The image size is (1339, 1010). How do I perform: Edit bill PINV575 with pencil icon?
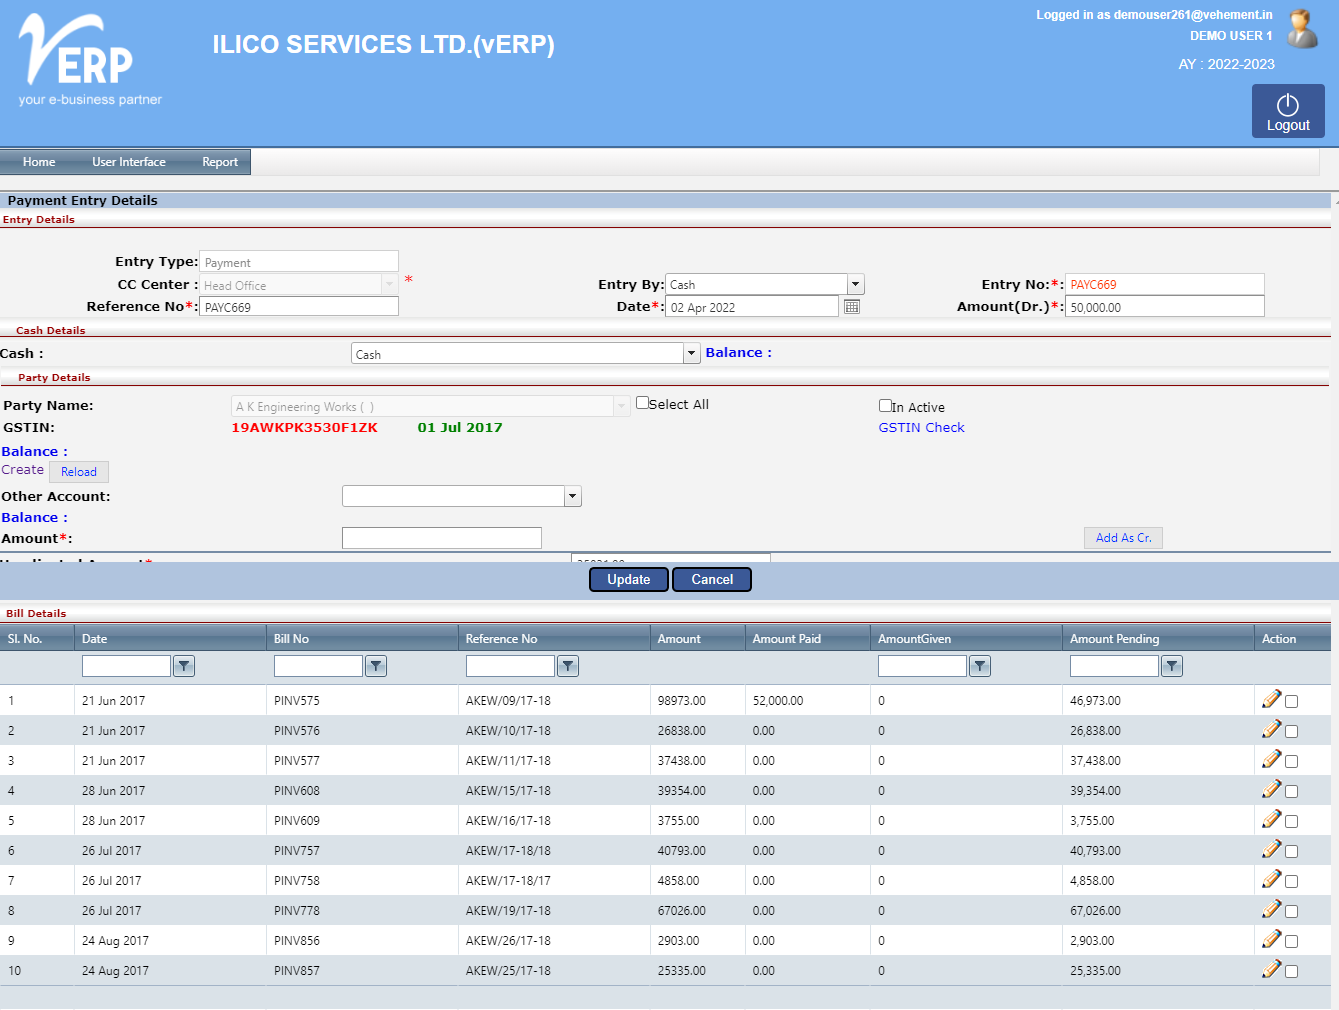1271,699
